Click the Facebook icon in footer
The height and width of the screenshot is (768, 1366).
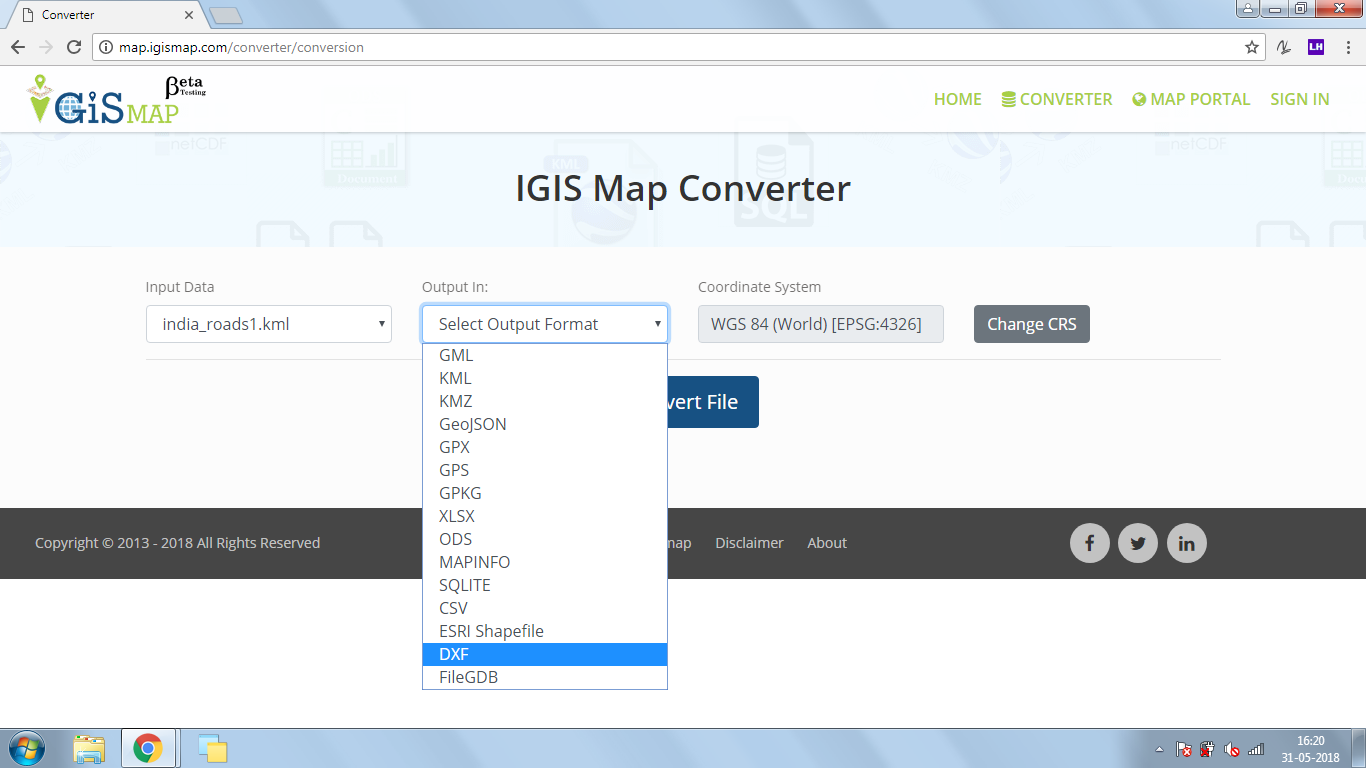[1089, 543]
